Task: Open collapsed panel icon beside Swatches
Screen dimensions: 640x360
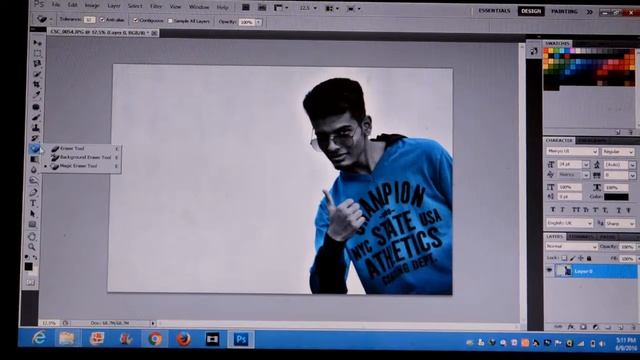Action: (x=533, y=51)
